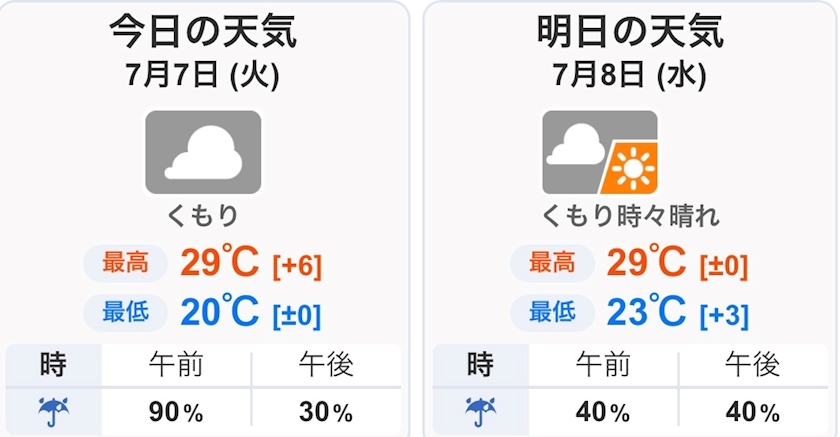Click tomorrow's 最高 temperature badge
Viewport: 840px width, 437px height.
(x=553, y=263)
